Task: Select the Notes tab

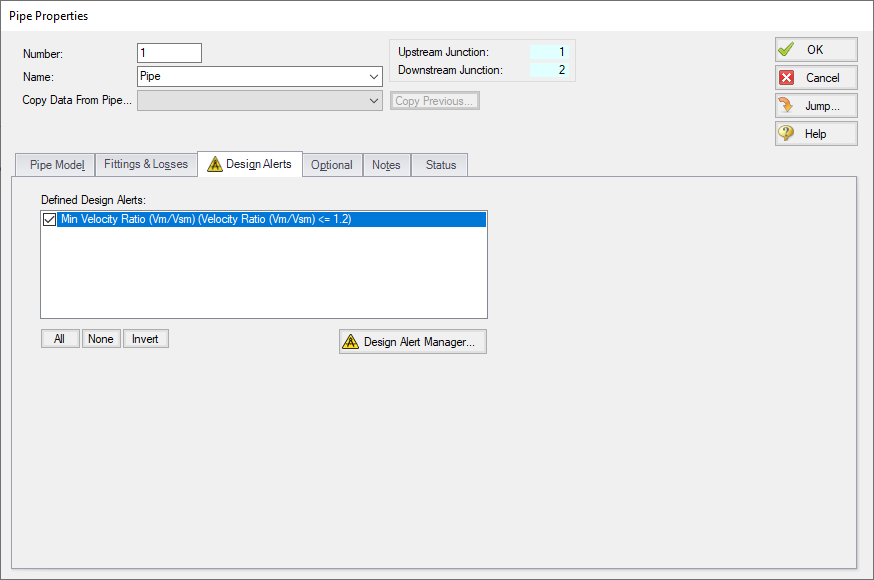Action: [x=386, y=166]
